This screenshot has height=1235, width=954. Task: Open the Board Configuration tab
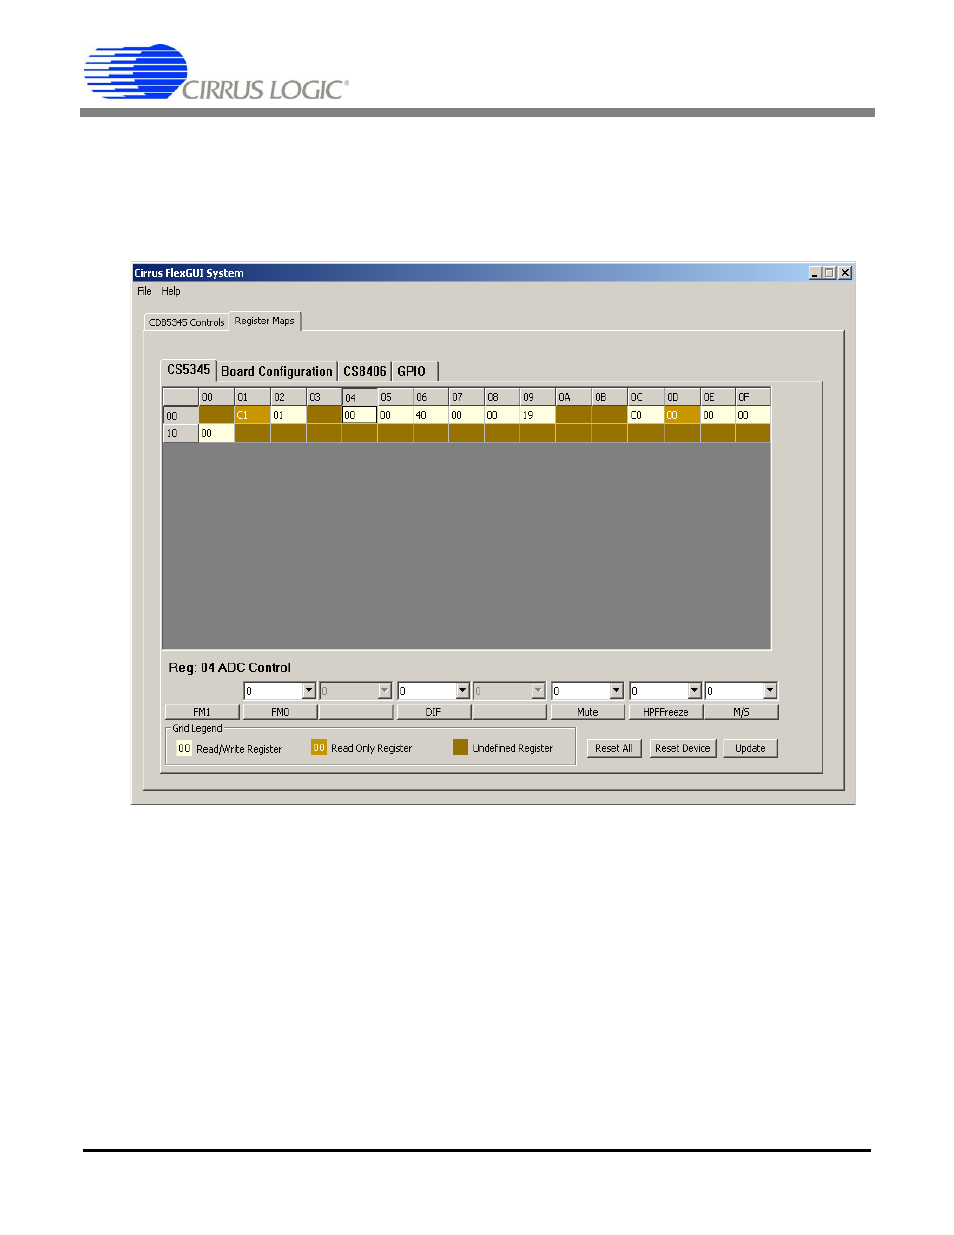pyautogui.click(x=277, y=371)
